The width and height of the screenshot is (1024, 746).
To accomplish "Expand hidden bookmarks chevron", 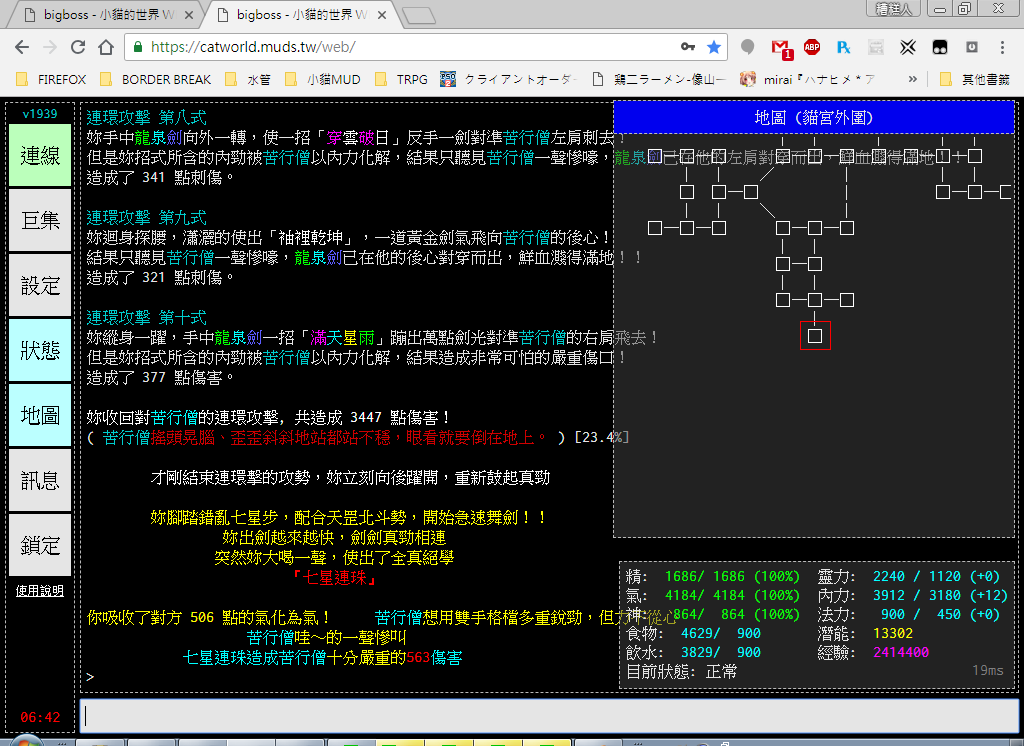I will pyautogui.click(x=912, y=79).
